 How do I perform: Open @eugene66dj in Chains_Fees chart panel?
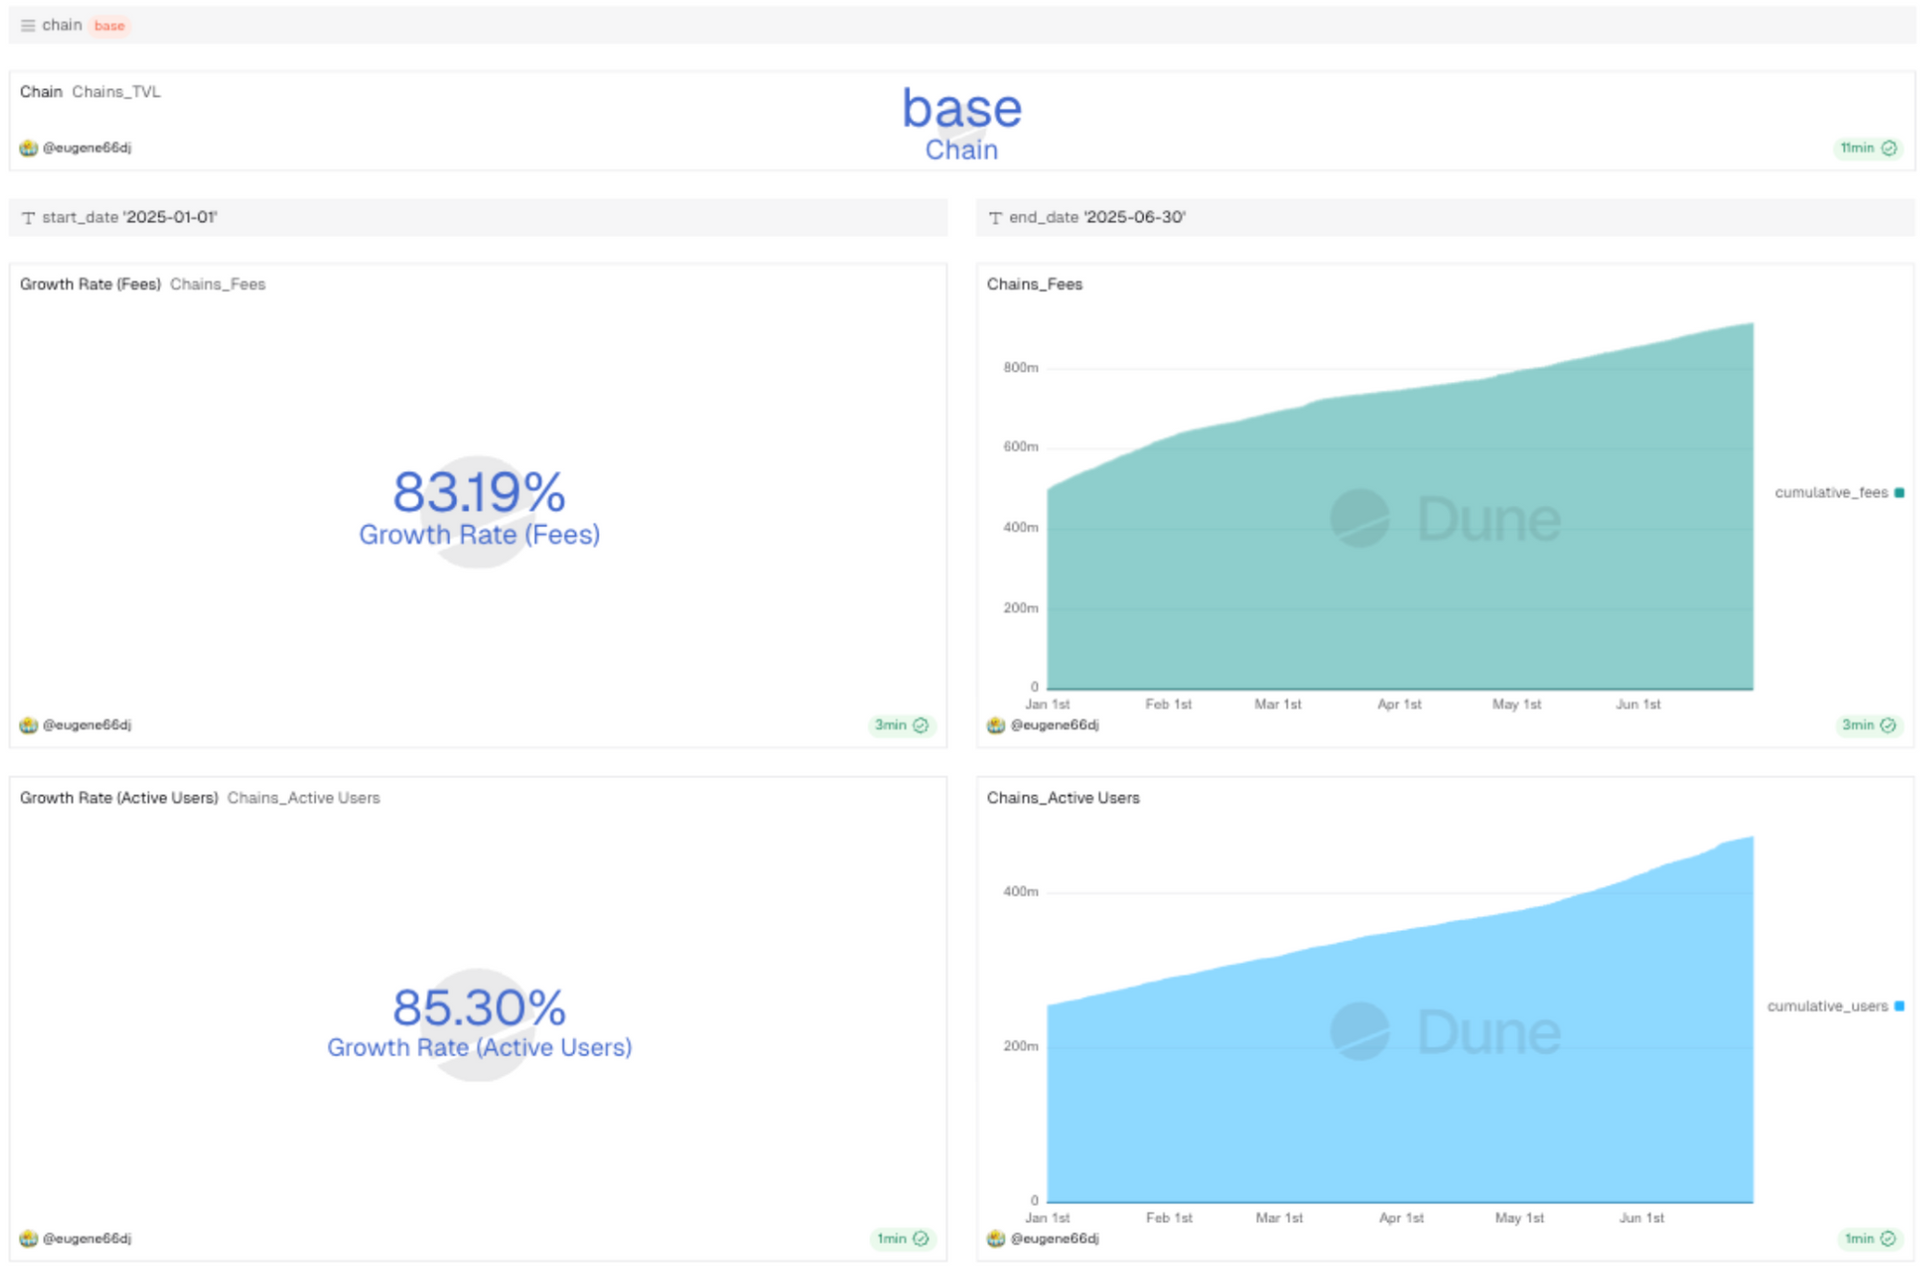1054,725
